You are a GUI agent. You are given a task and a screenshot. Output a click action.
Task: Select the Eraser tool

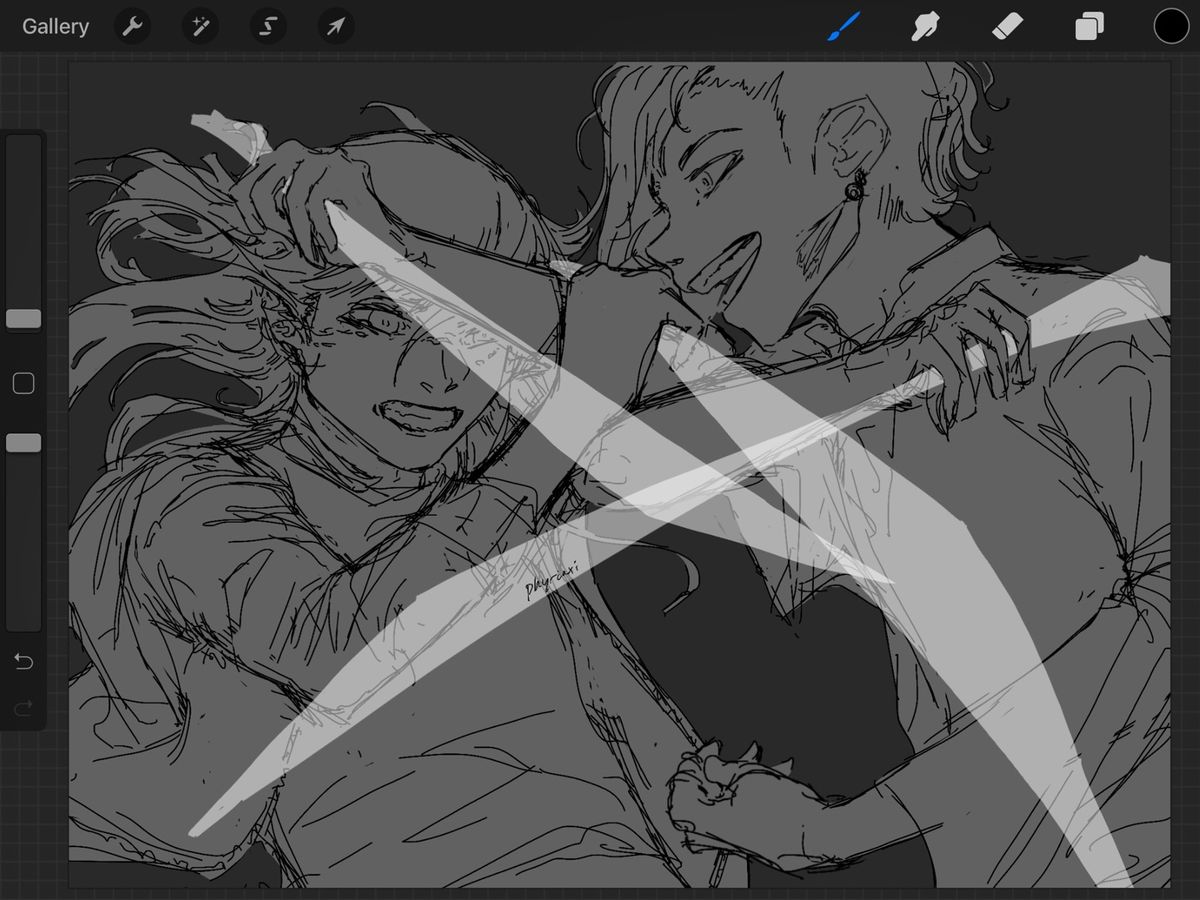[1007, 26]
